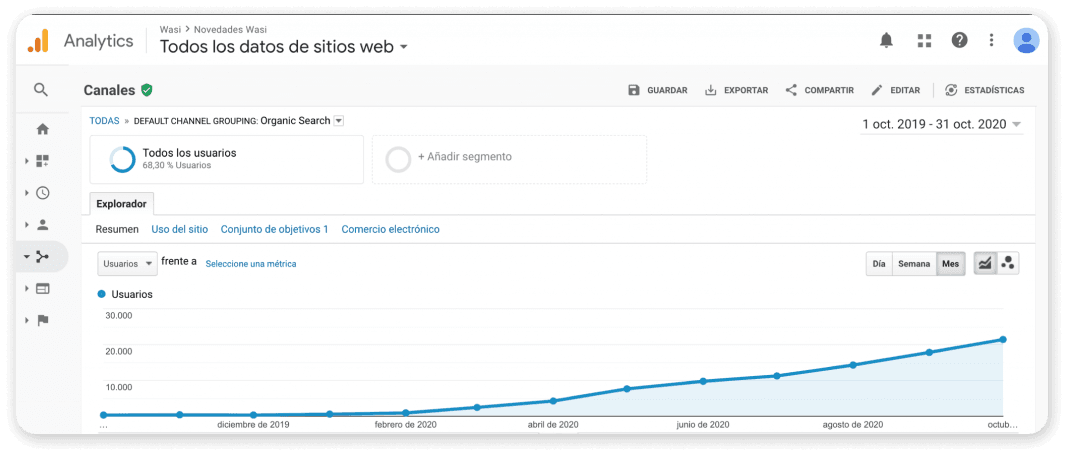Image resolution: width=1068 pixels, height=456 pixels.
Task: Open the help question mark icon
Action: click(x=960, y=41)
